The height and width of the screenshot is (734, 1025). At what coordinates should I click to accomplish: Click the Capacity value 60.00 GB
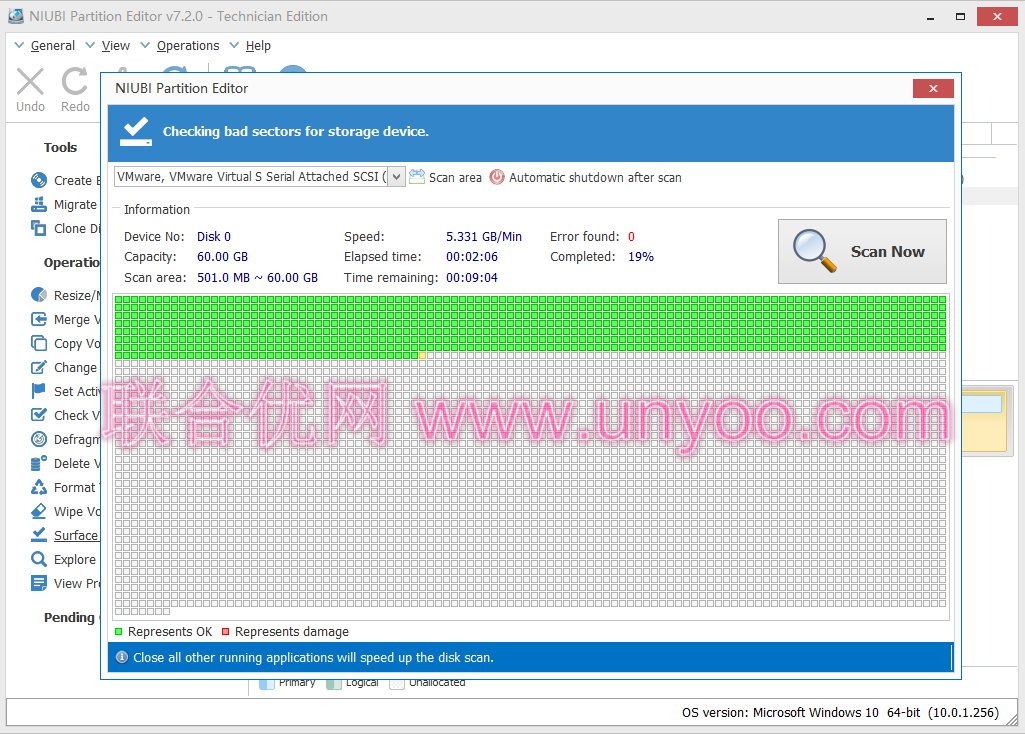[222, 257]
